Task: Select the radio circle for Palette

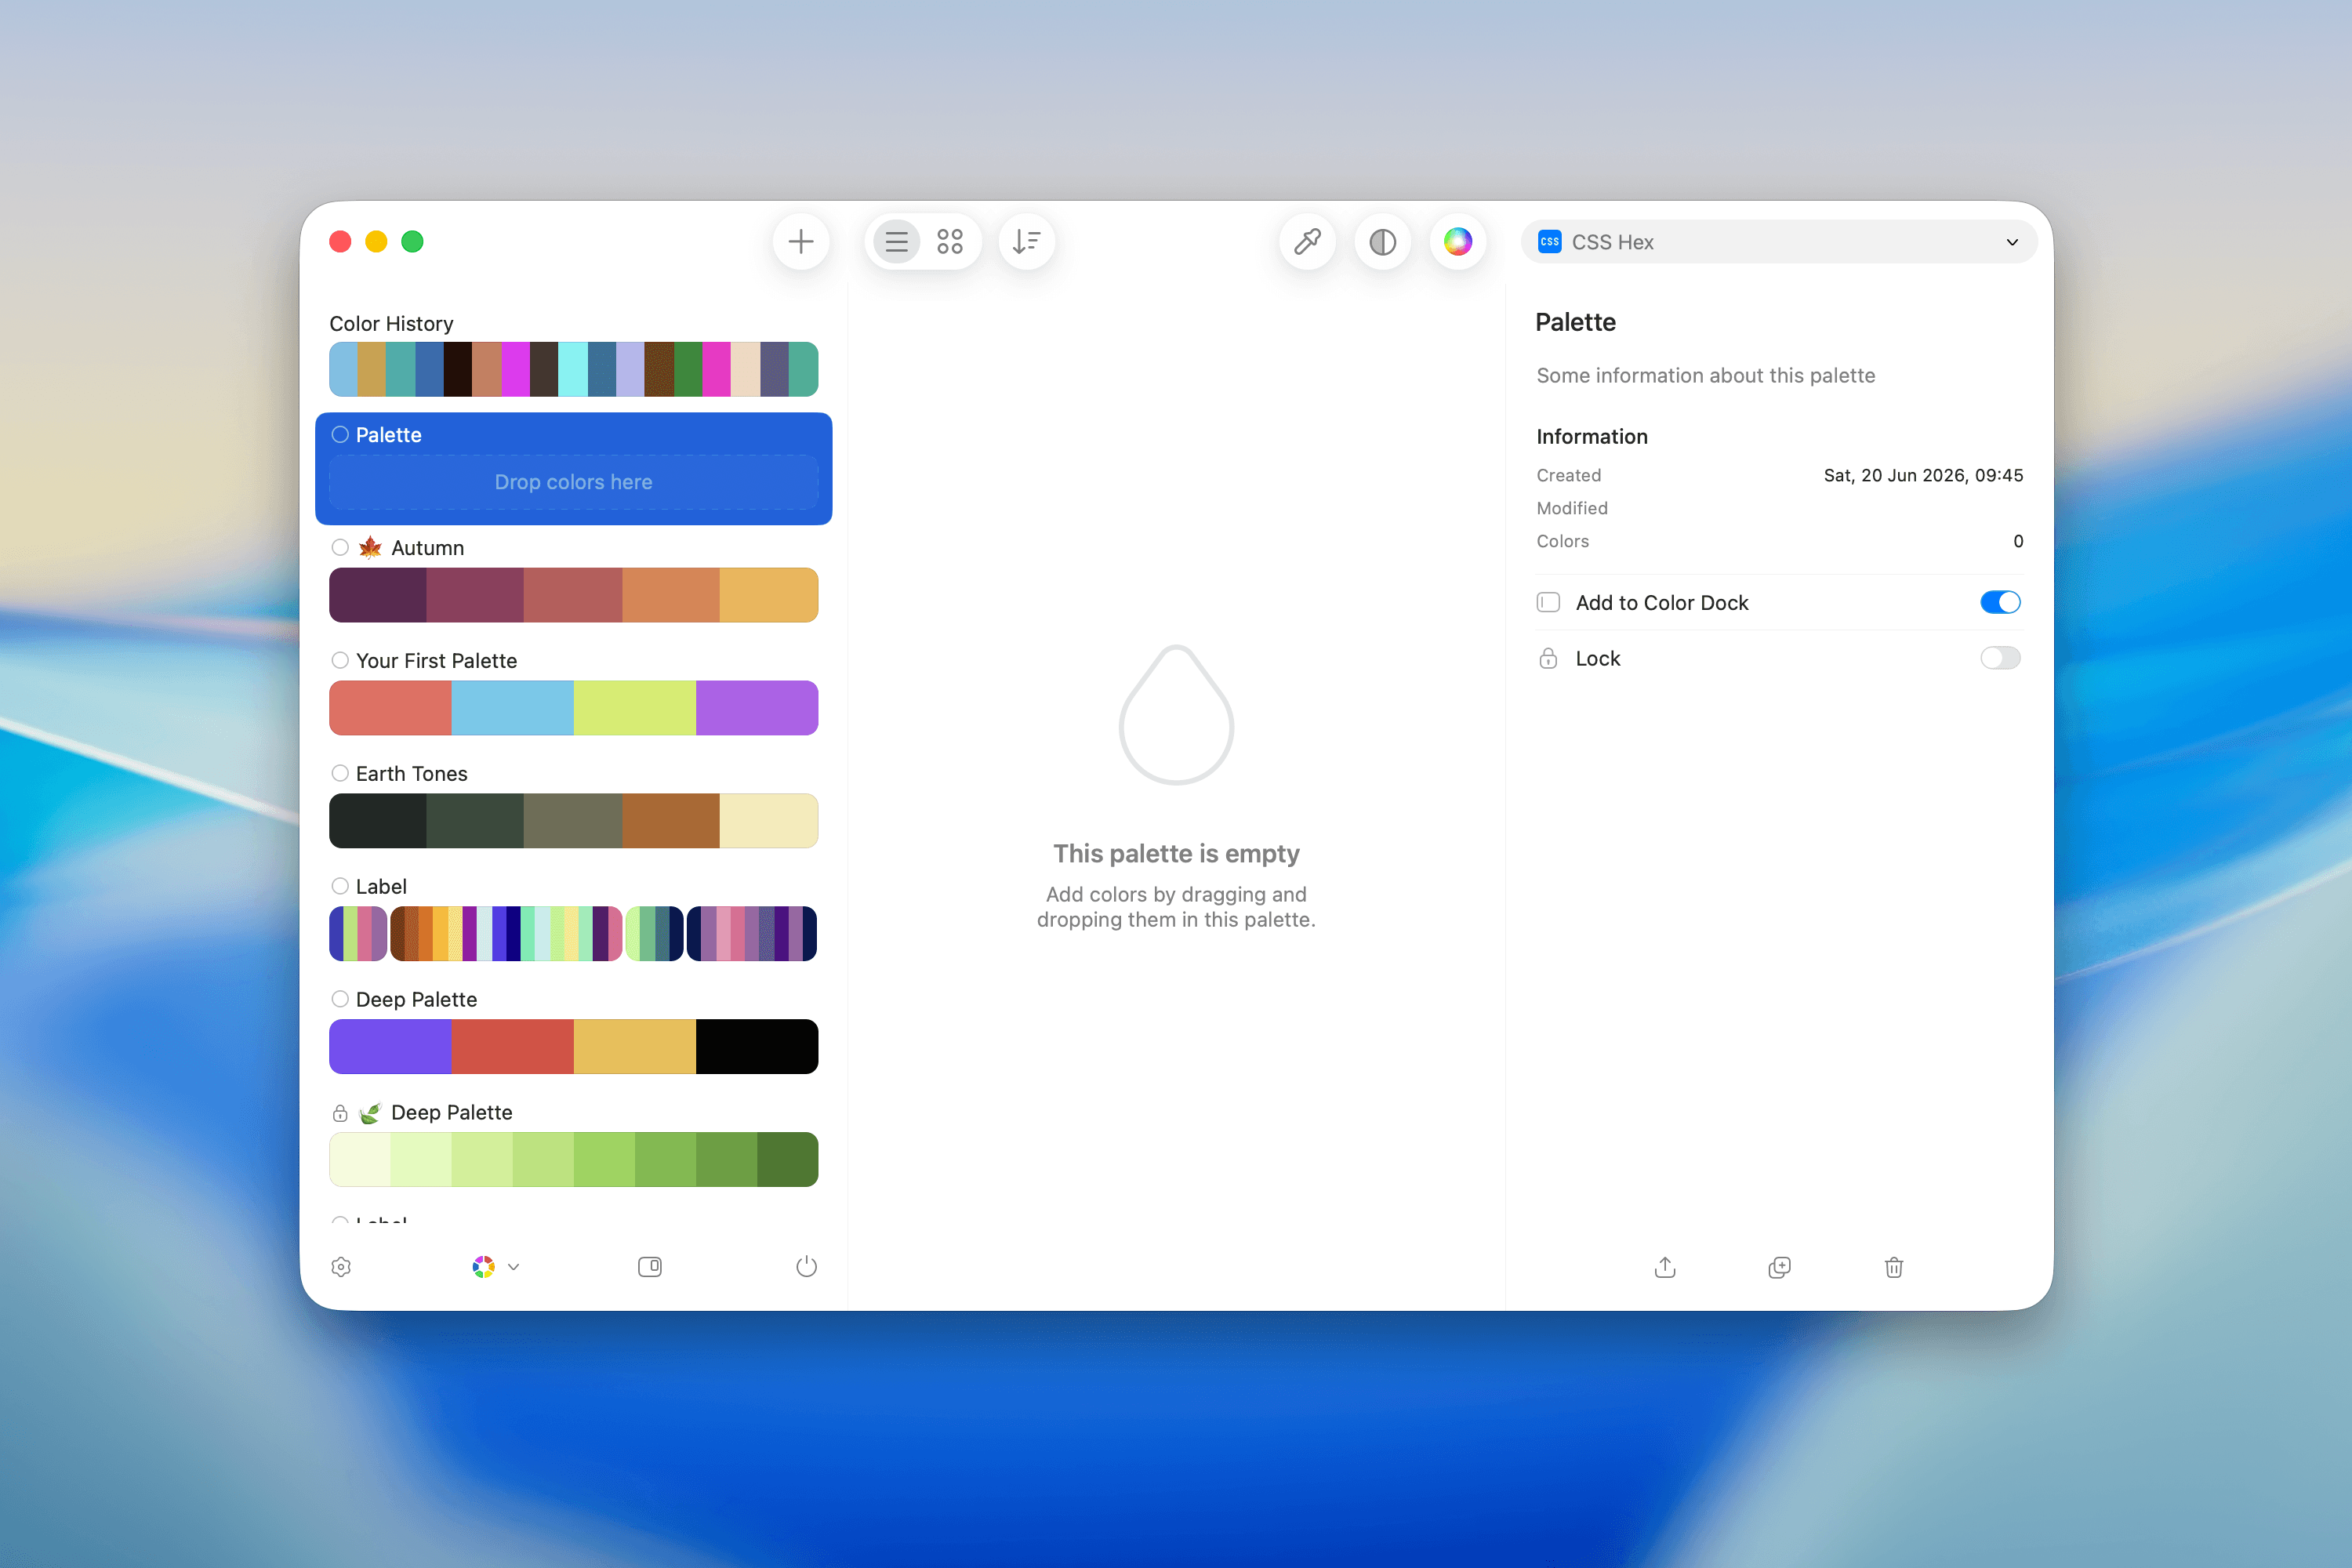Action: (x=340, y=434)
